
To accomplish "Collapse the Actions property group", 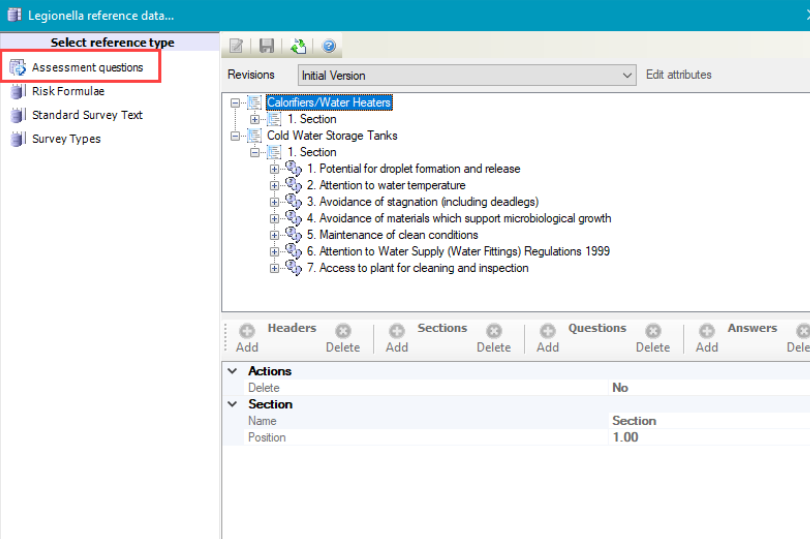I will 232,371.
